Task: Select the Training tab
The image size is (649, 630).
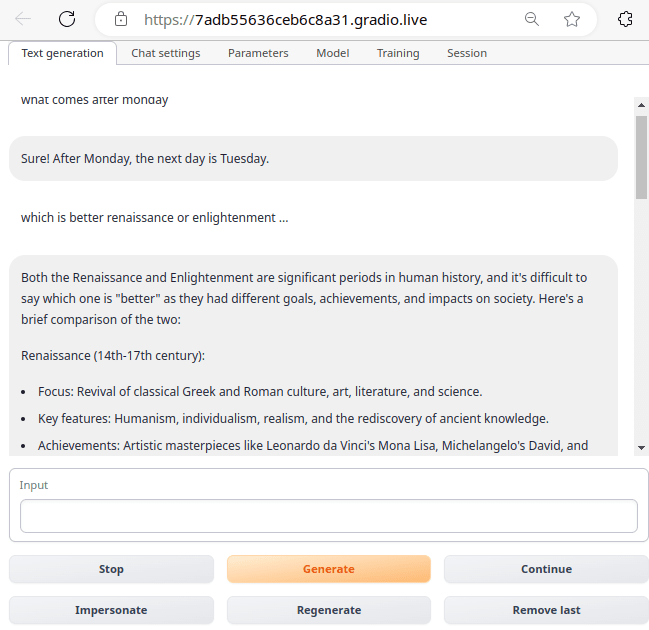Action: point(398,53)
